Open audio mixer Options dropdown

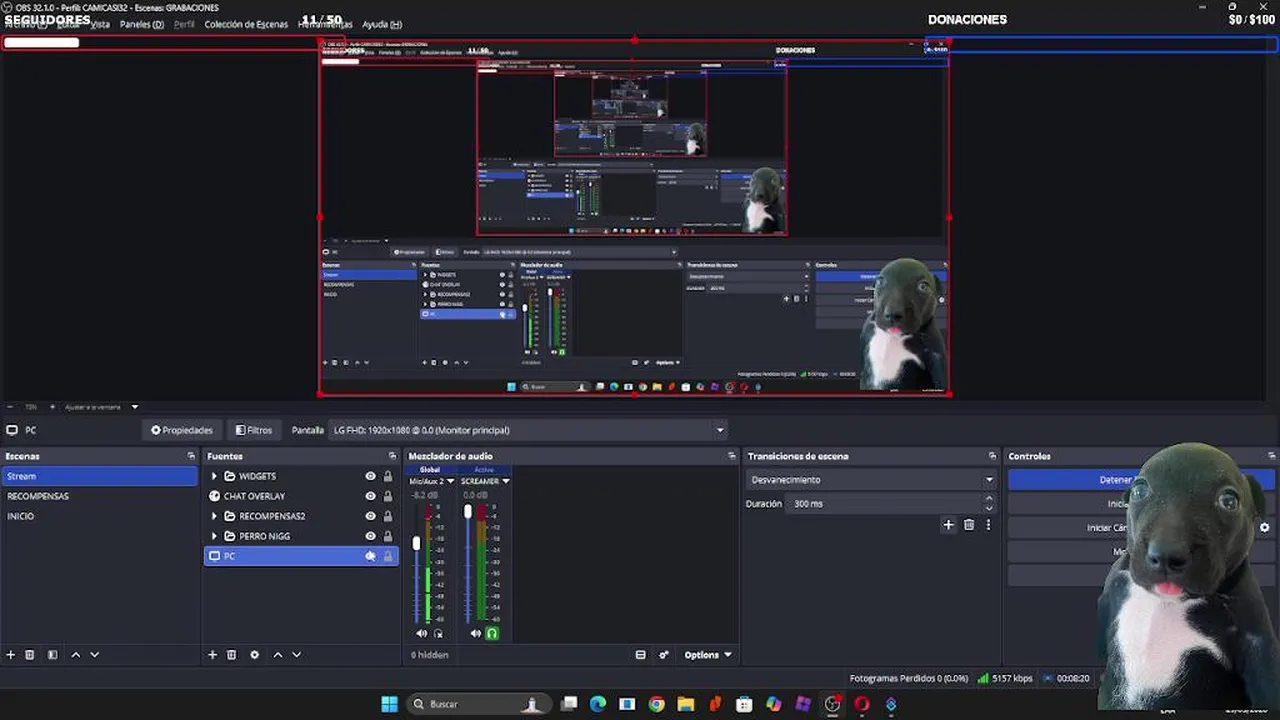708,655
